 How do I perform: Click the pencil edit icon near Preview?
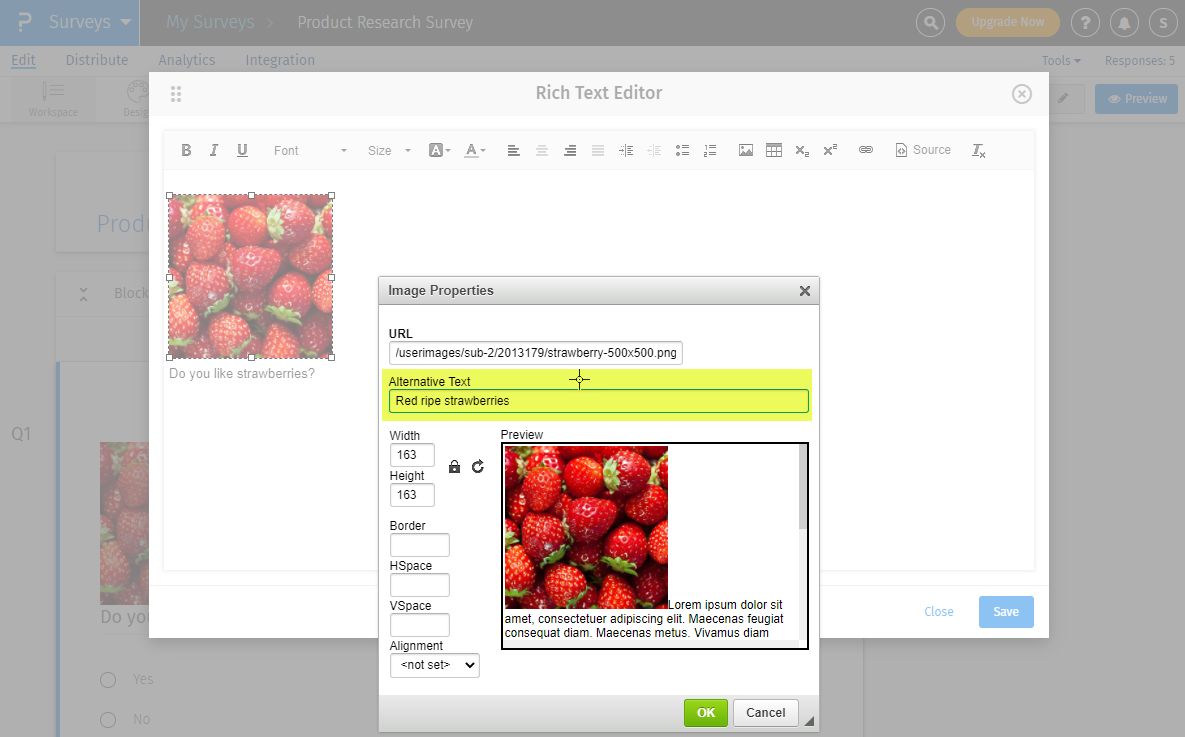(1063, 98)
